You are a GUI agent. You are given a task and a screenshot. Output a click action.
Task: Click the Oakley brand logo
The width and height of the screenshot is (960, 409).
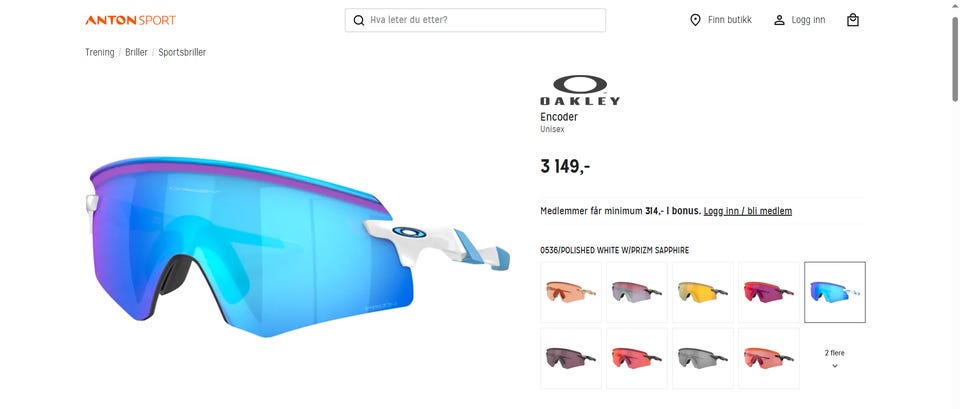tap(580, 90)
